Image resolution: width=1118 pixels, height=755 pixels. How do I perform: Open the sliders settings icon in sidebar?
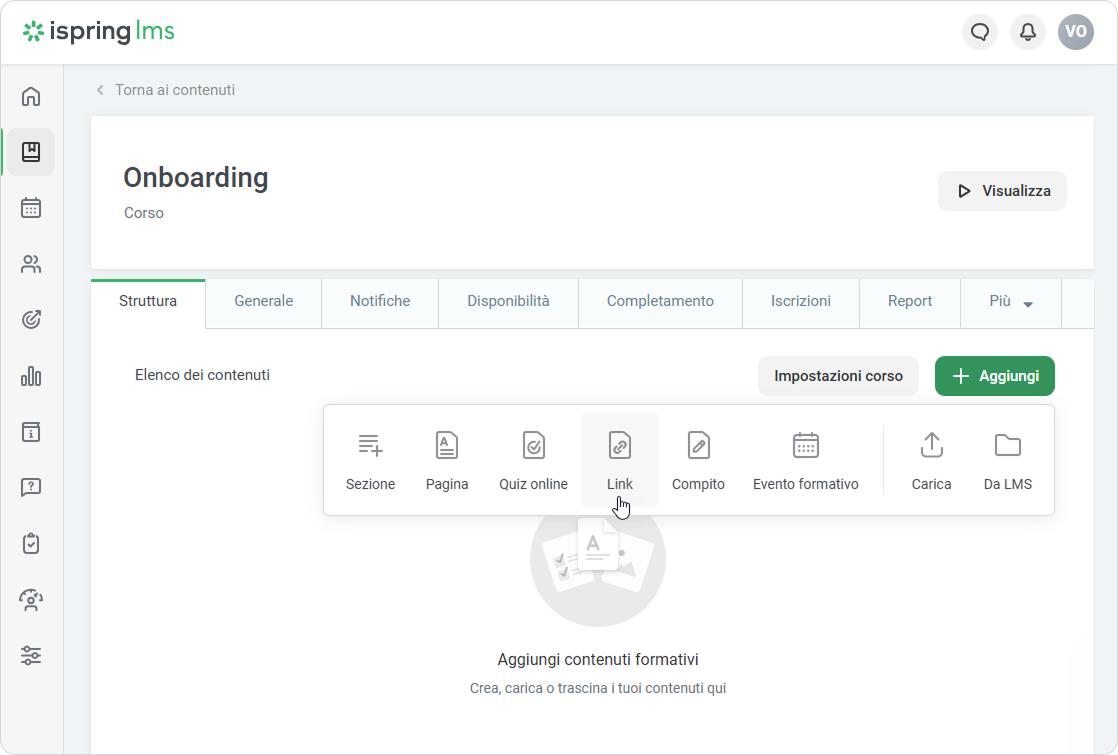[31, 656]
